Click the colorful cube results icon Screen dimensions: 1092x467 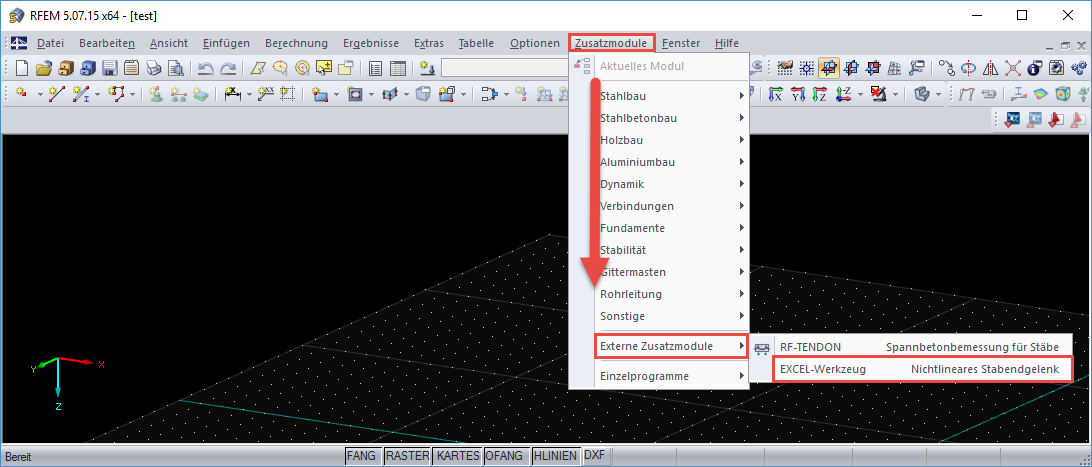[1063, 94]
